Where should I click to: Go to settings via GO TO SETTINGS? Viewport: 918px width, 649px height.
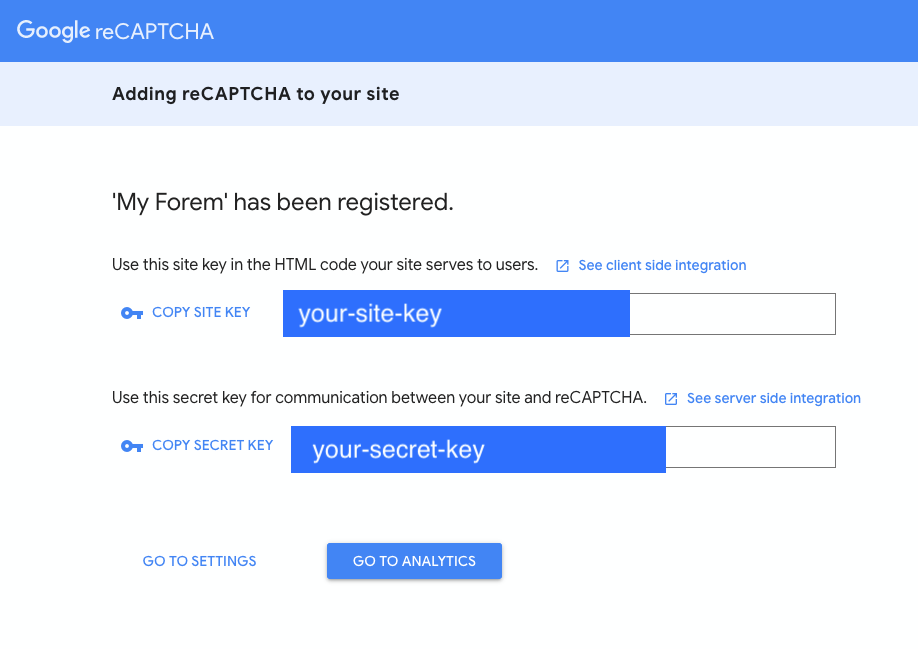[x=199, y=561]
